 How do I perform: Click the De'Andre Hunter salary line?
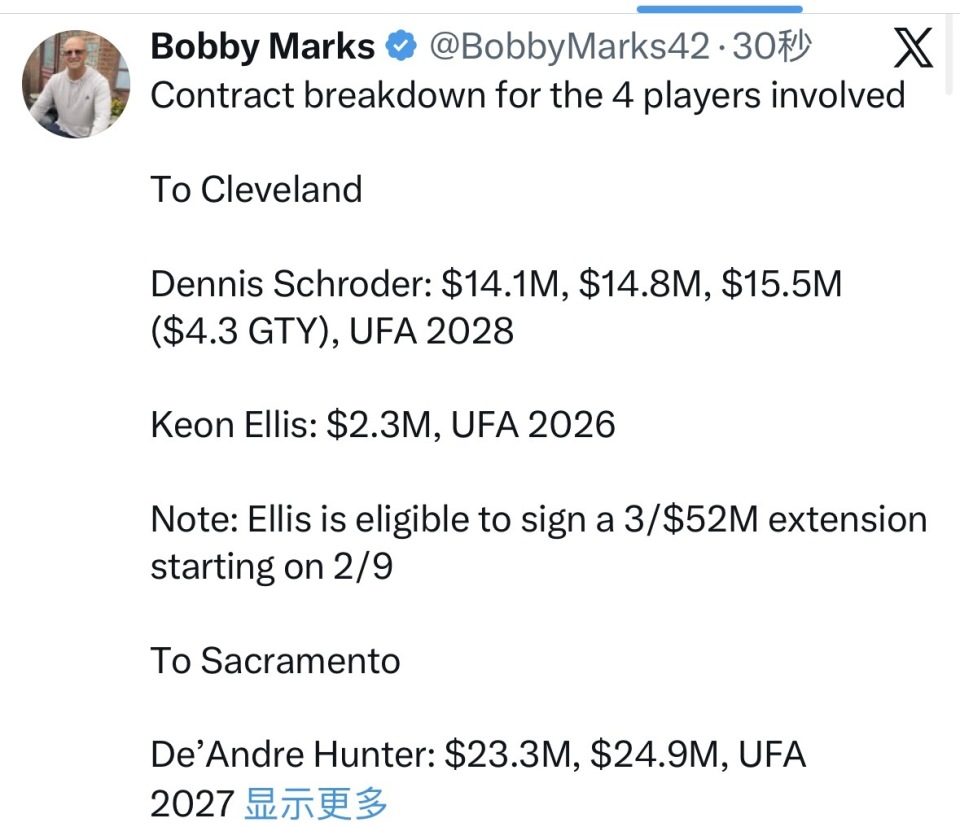[x=478, y=755]
